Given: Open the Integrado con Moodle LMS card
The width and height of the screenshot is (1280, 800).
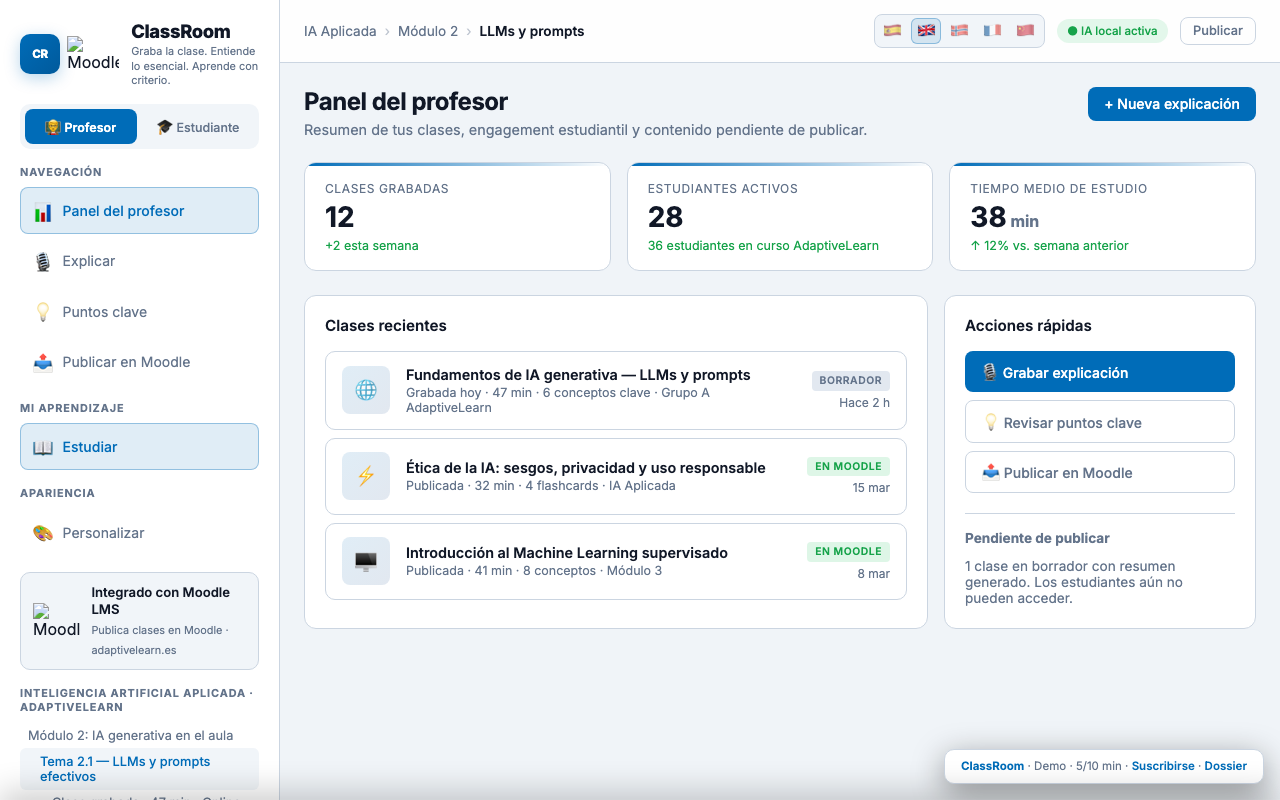Looking at the screenshot, I should tap(139, 621).
